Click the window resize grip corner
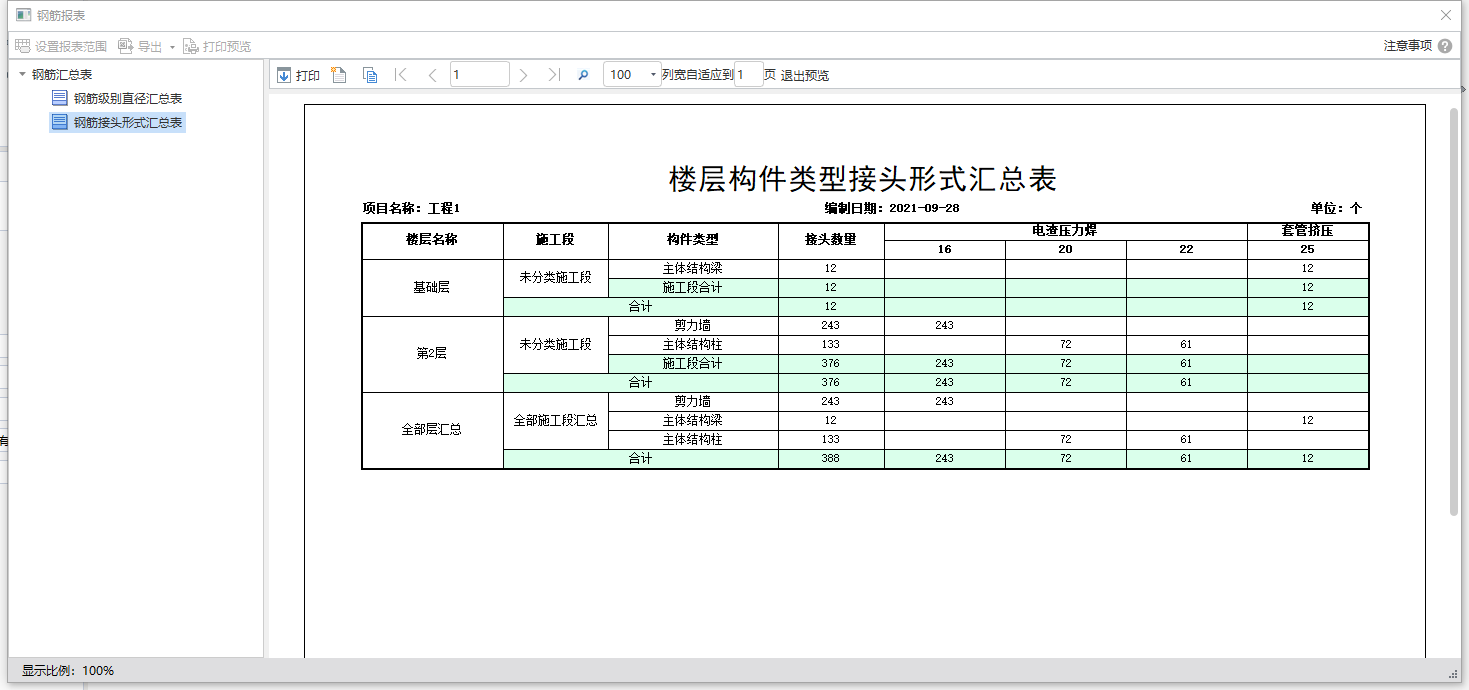 (1453, 673)
